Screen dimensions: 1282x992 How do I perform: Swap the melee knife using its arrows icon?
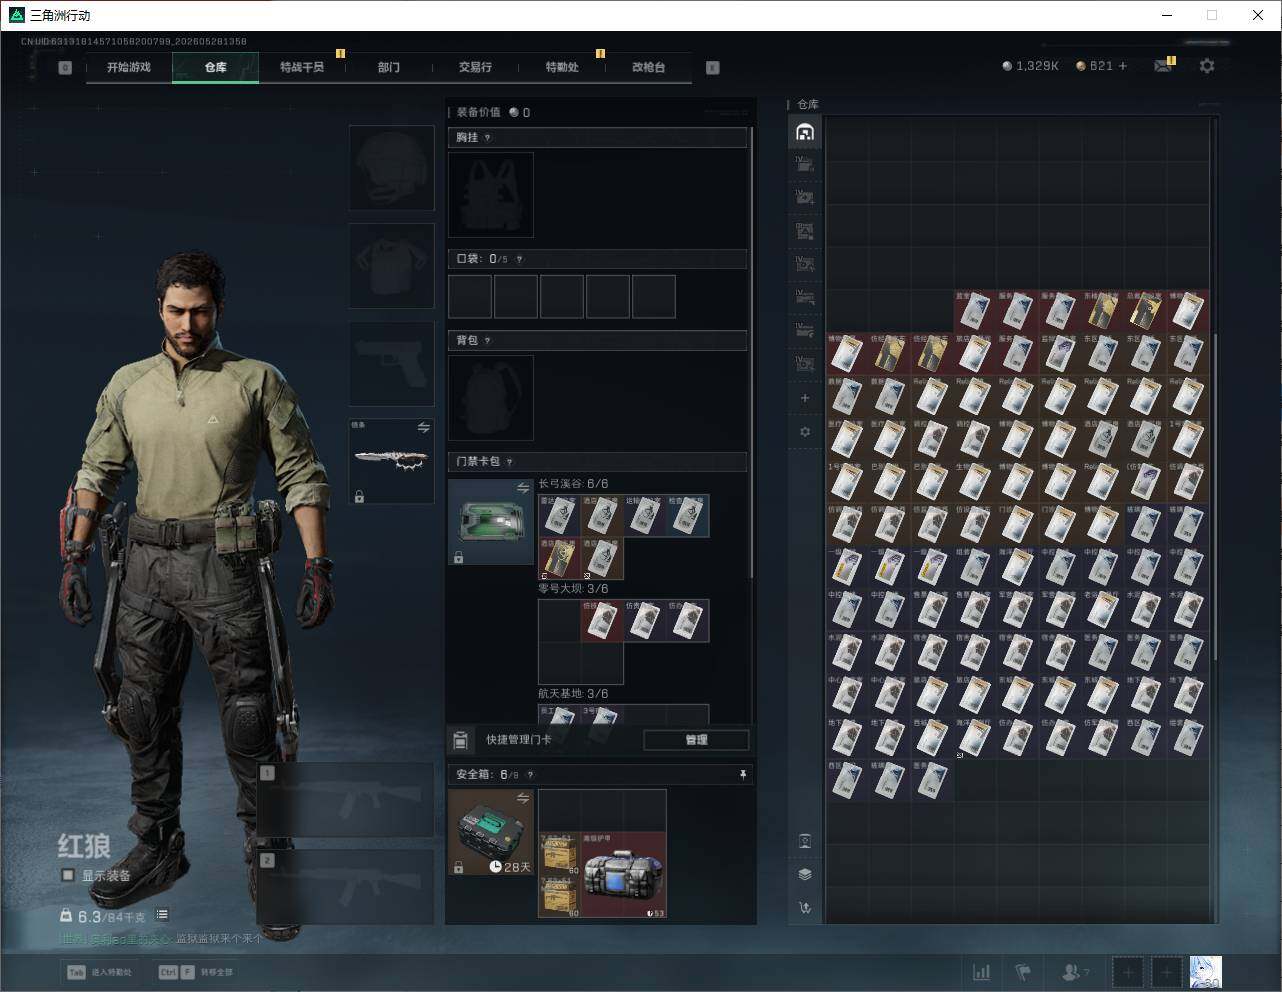[423, 427]
